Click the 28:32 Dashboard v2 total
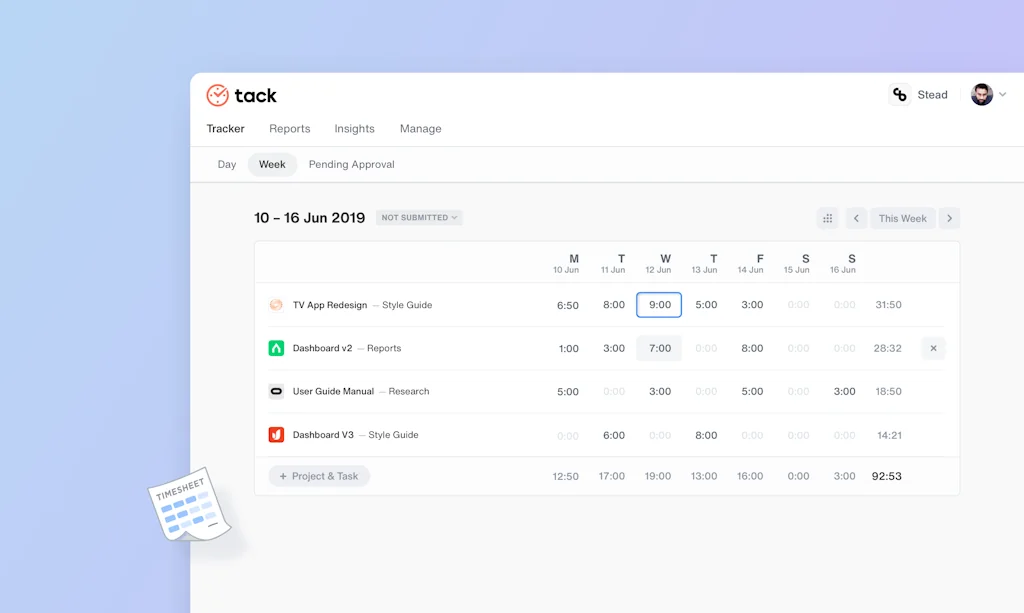The width and height of the screenshot is (1024, 613). coord(888,349)
